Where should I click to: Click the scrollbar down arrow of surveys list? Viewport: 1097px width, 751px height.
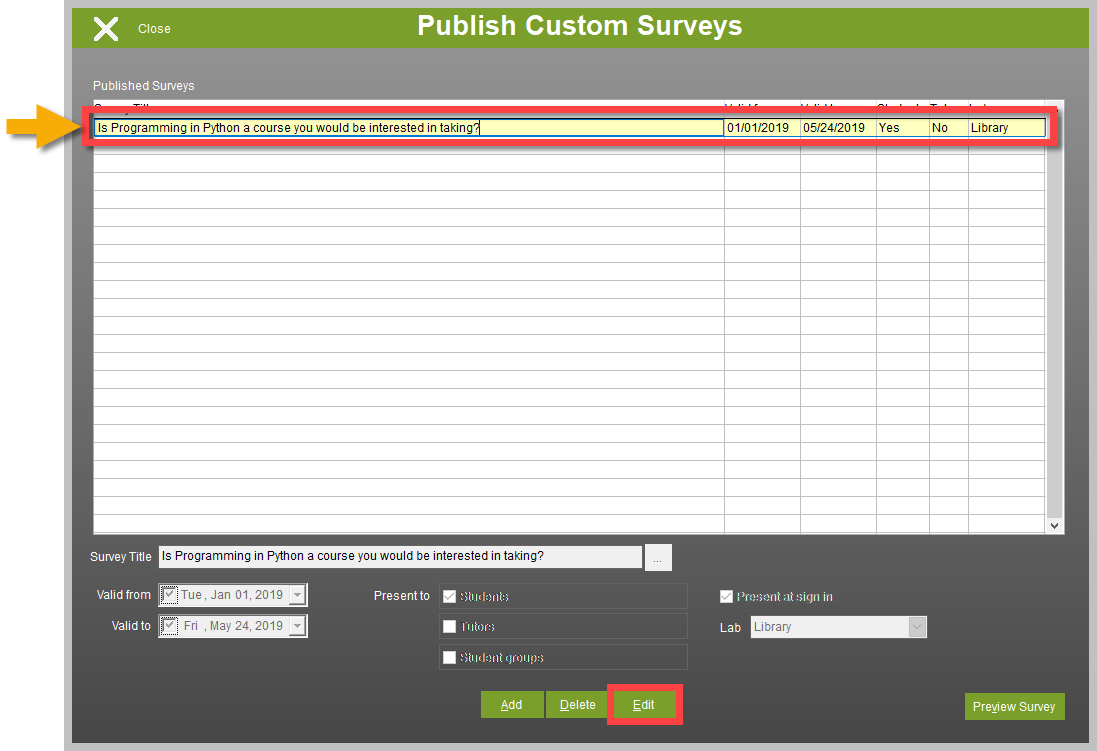(x=1054, y=525)
